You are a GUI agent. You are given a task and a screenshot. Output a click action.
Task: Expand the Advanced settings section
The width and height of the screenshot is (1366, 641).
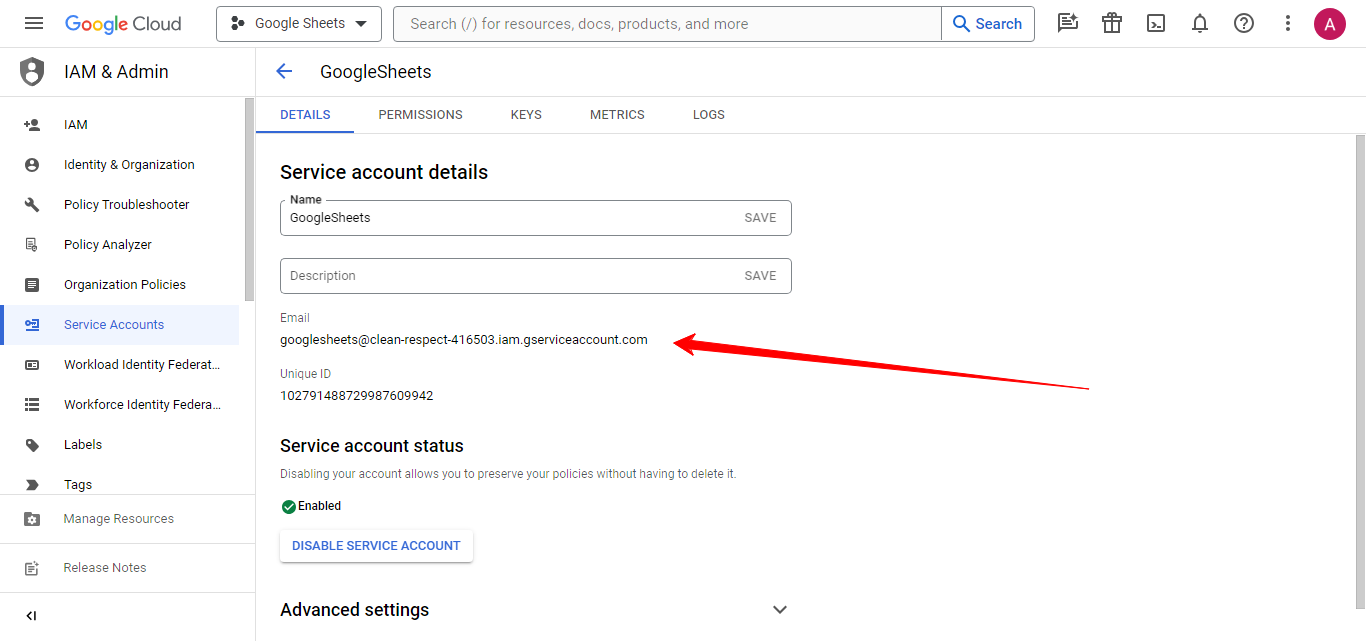click(x=780, y=610)
